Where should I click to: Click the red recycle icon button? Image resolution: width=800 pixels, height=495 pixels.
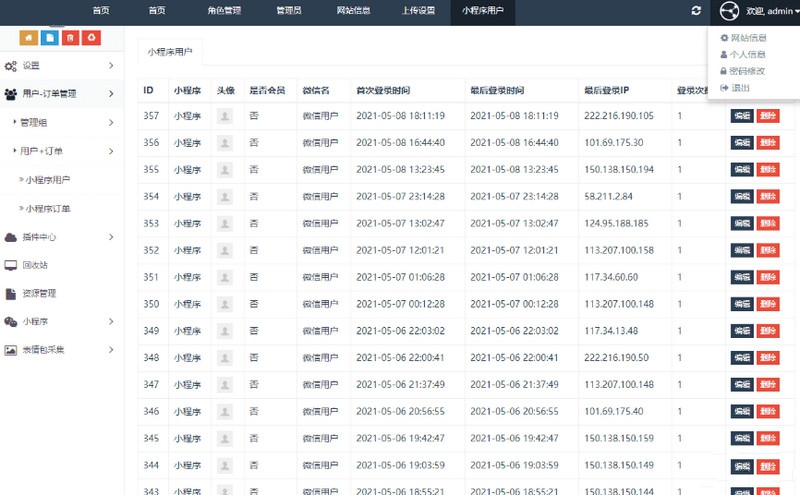[91, 38]
